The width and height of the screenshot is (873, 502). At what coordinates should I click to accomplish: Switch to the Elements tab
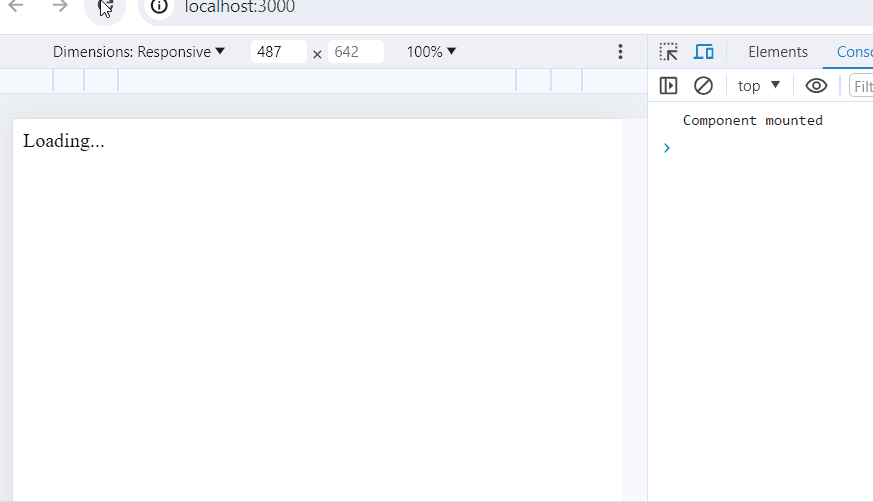click(778, 52)
